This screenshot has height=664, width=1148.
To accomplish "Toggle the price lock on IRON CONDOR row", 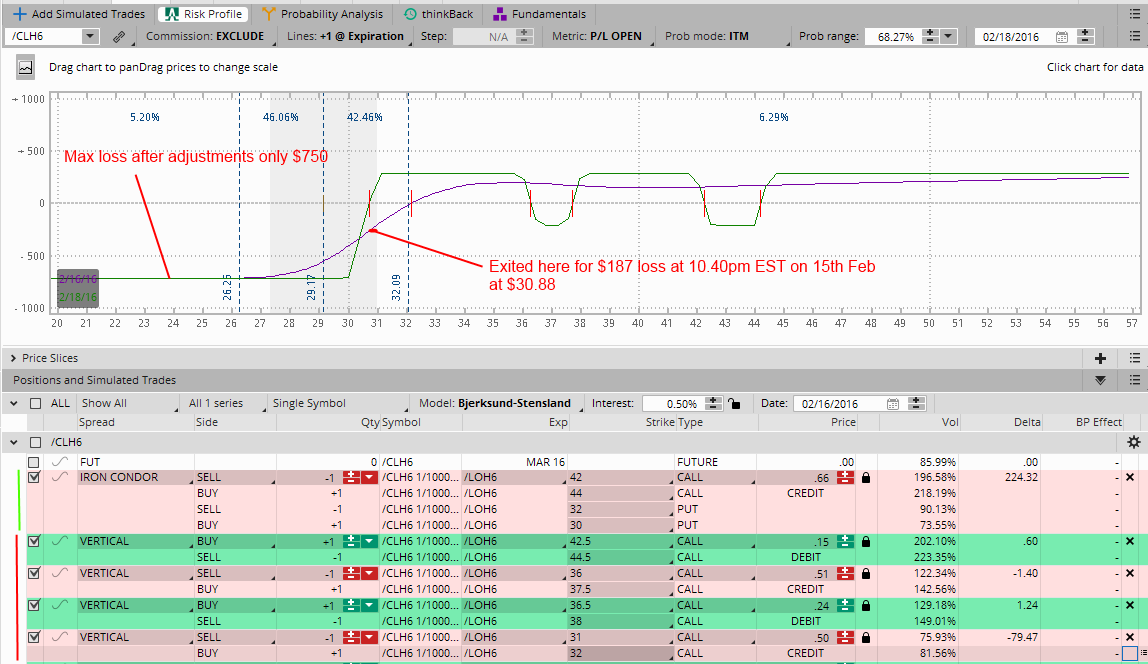I will pyautogui.click(x=866, y=478).
